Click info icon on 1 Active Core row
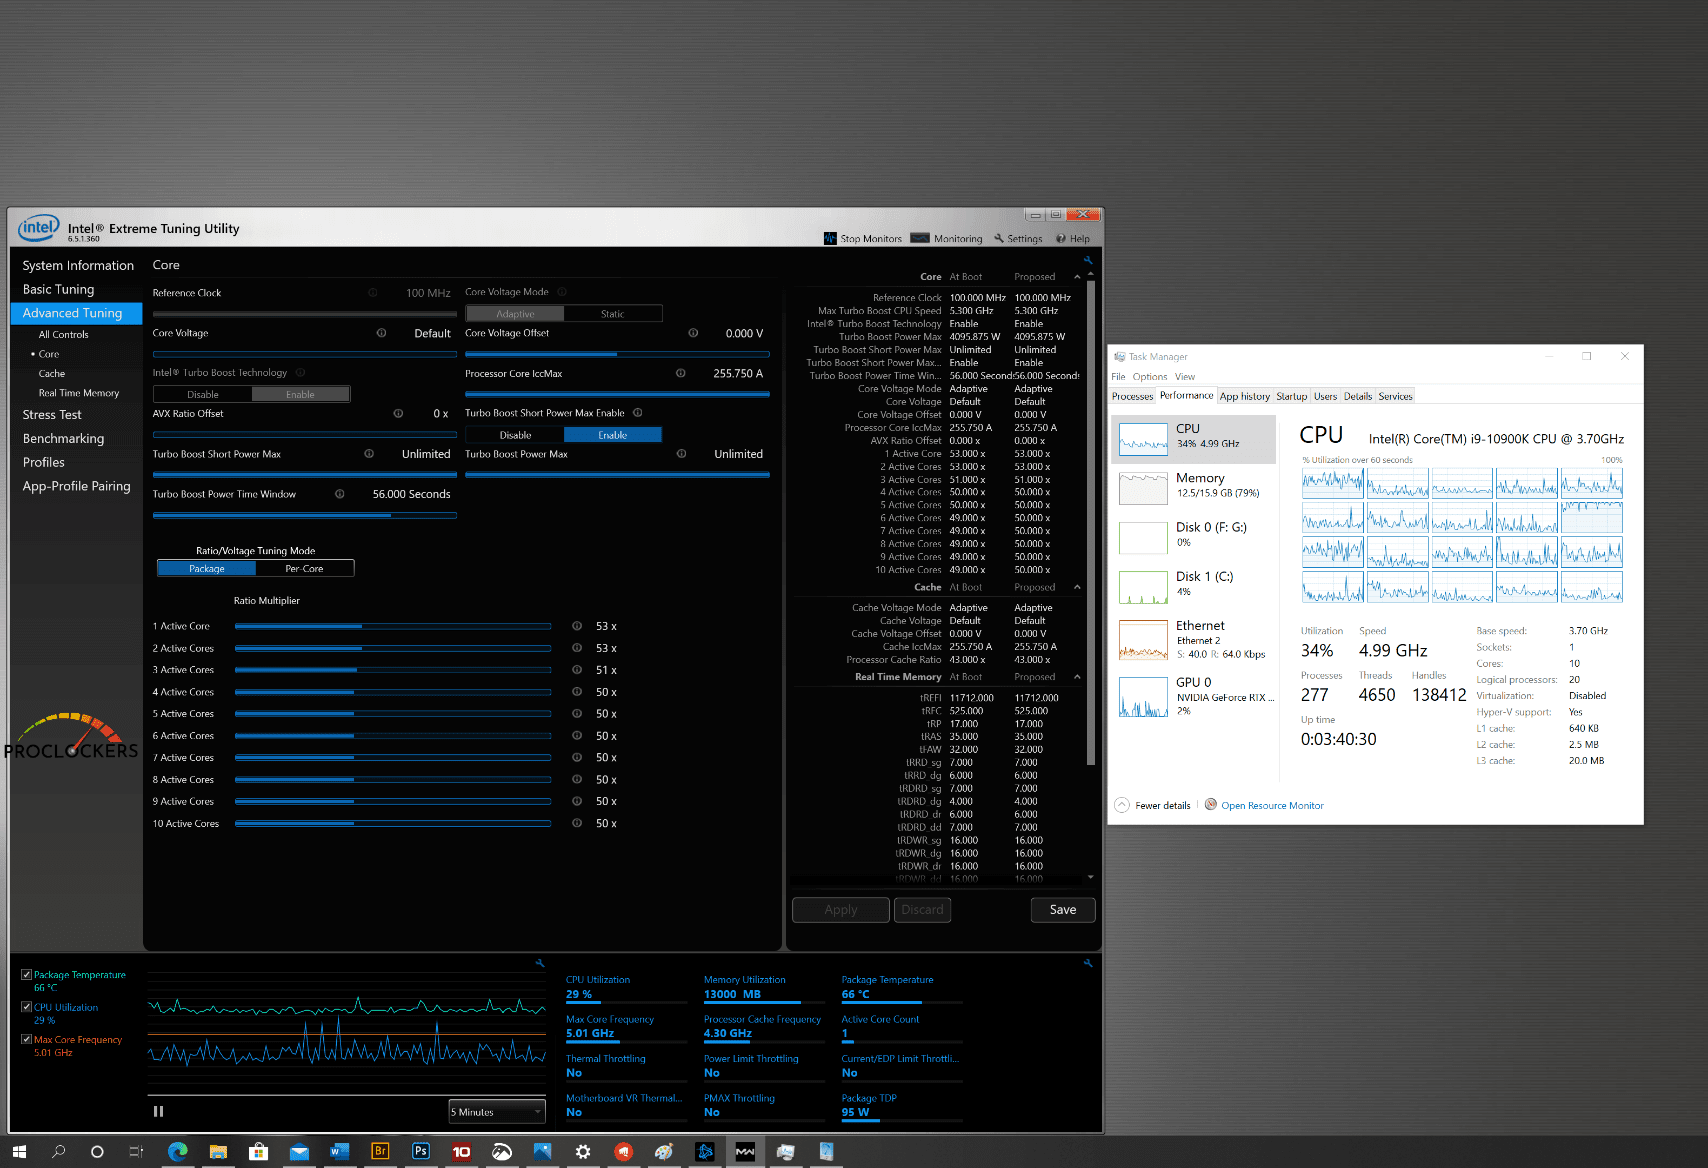This screenshot has height=1168, width=1708. pyautogui.click(x=577, y=626)
